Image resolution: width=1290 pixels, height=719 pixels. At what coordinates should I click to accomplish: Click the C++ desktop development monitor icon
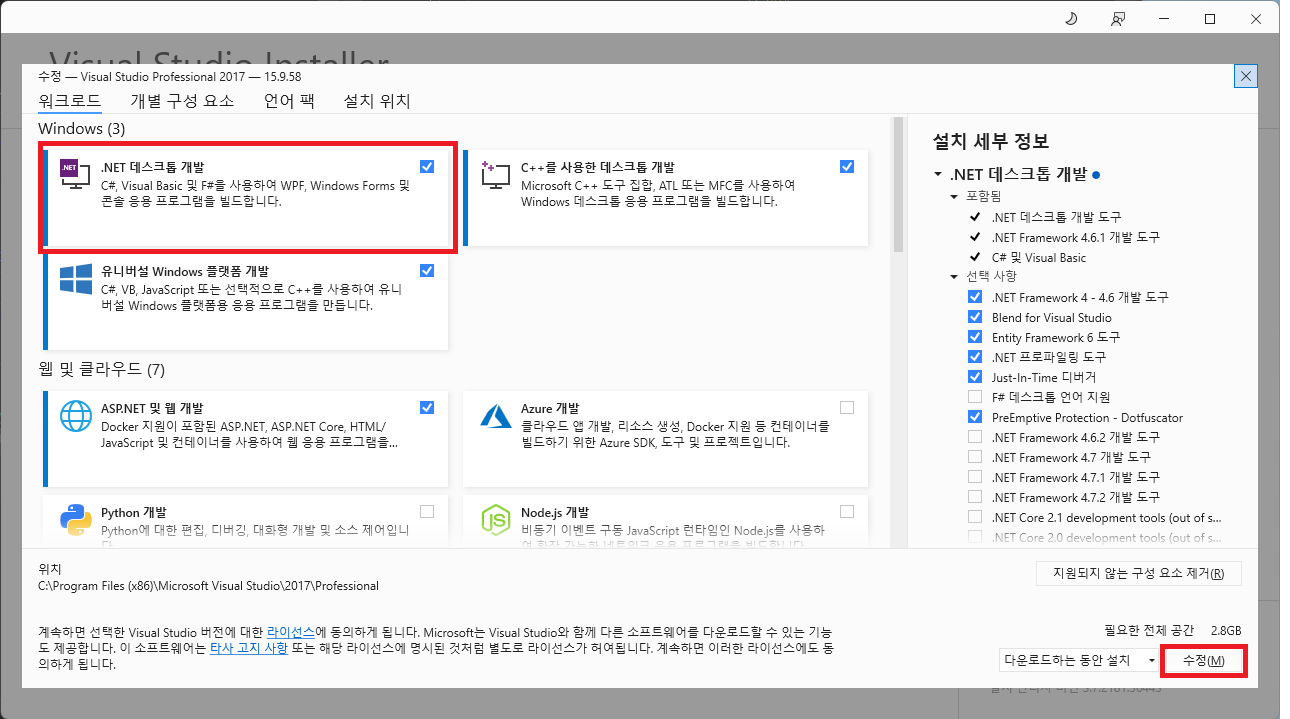496,176
